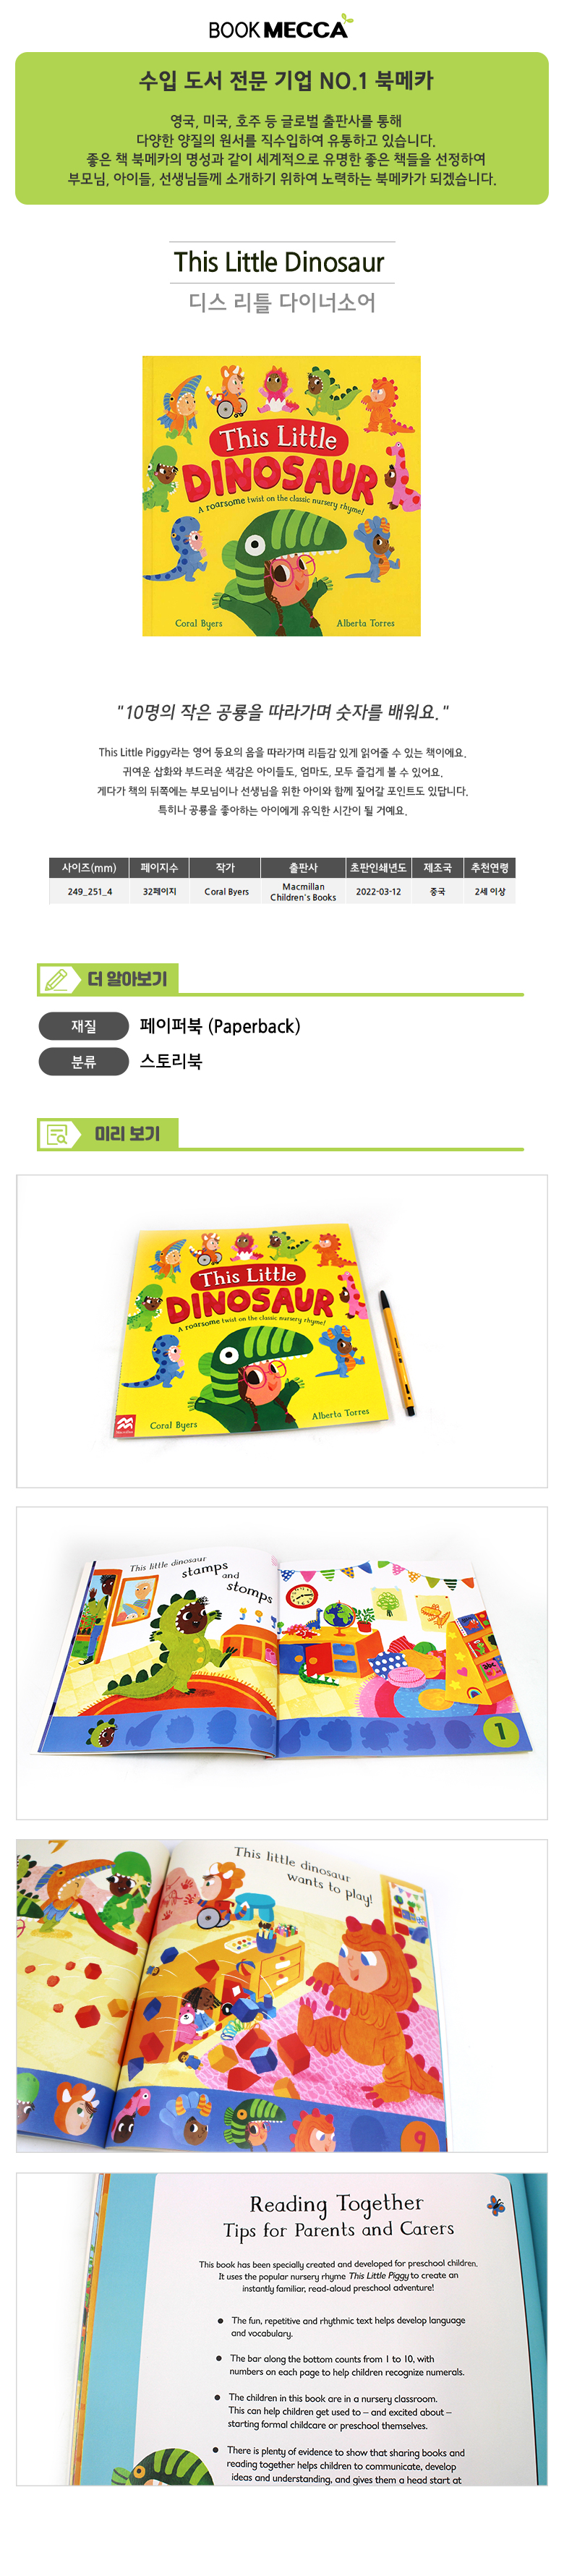Image resolution: width=564 pixels, height=2576 pixels.
Task: Click the 페이퍼북 (Paperback) text
Action: [220, 1026]
